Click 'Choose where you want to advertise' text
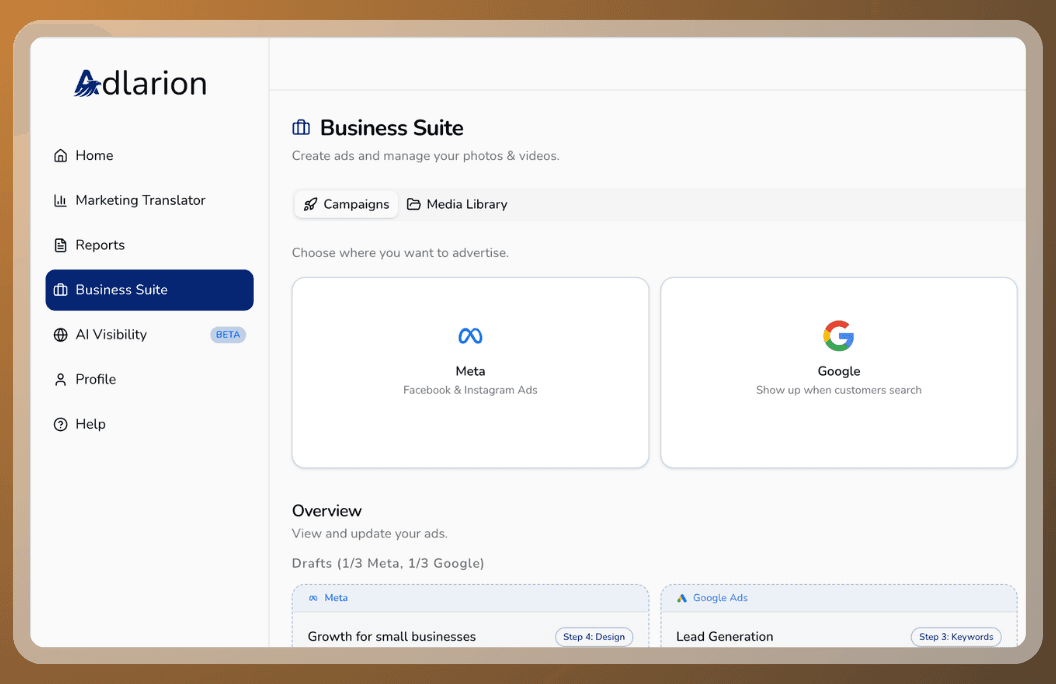This screenshot has width=1056, height=684. 400,253
